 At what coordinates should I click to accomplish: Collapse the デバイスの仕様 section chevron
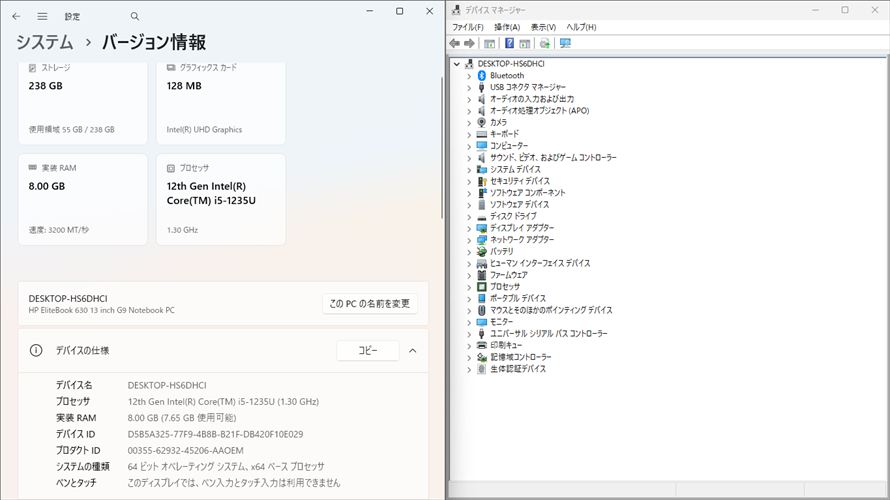click(412, 351)
